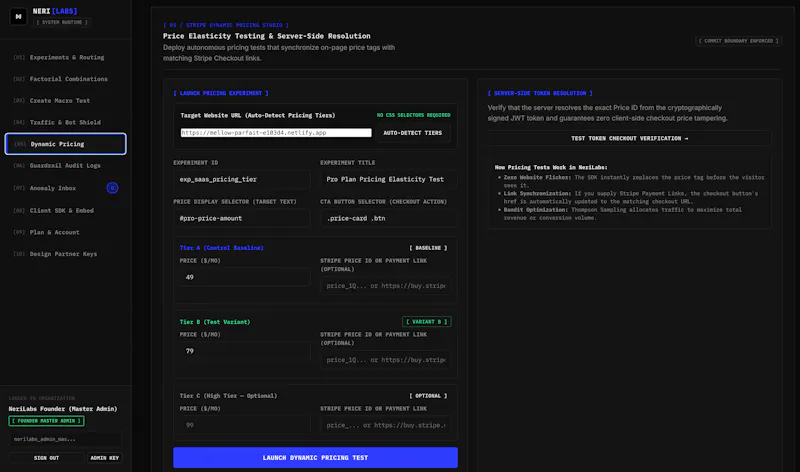Edit Tier A price field

(245, 277)
